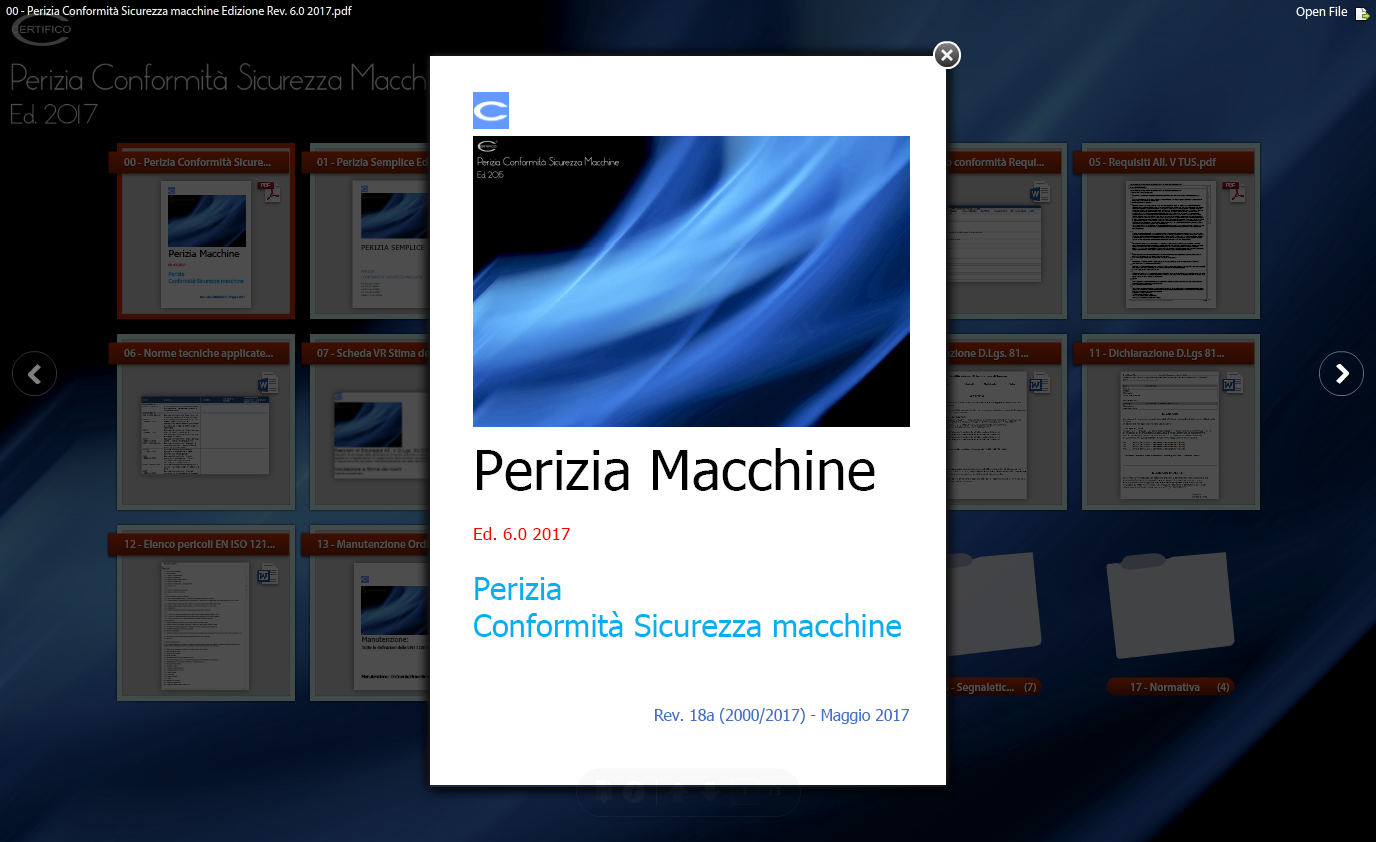Click the Open File icon
The height and width of the screenshot is (842, 1376).
[x=1362, y=13]
